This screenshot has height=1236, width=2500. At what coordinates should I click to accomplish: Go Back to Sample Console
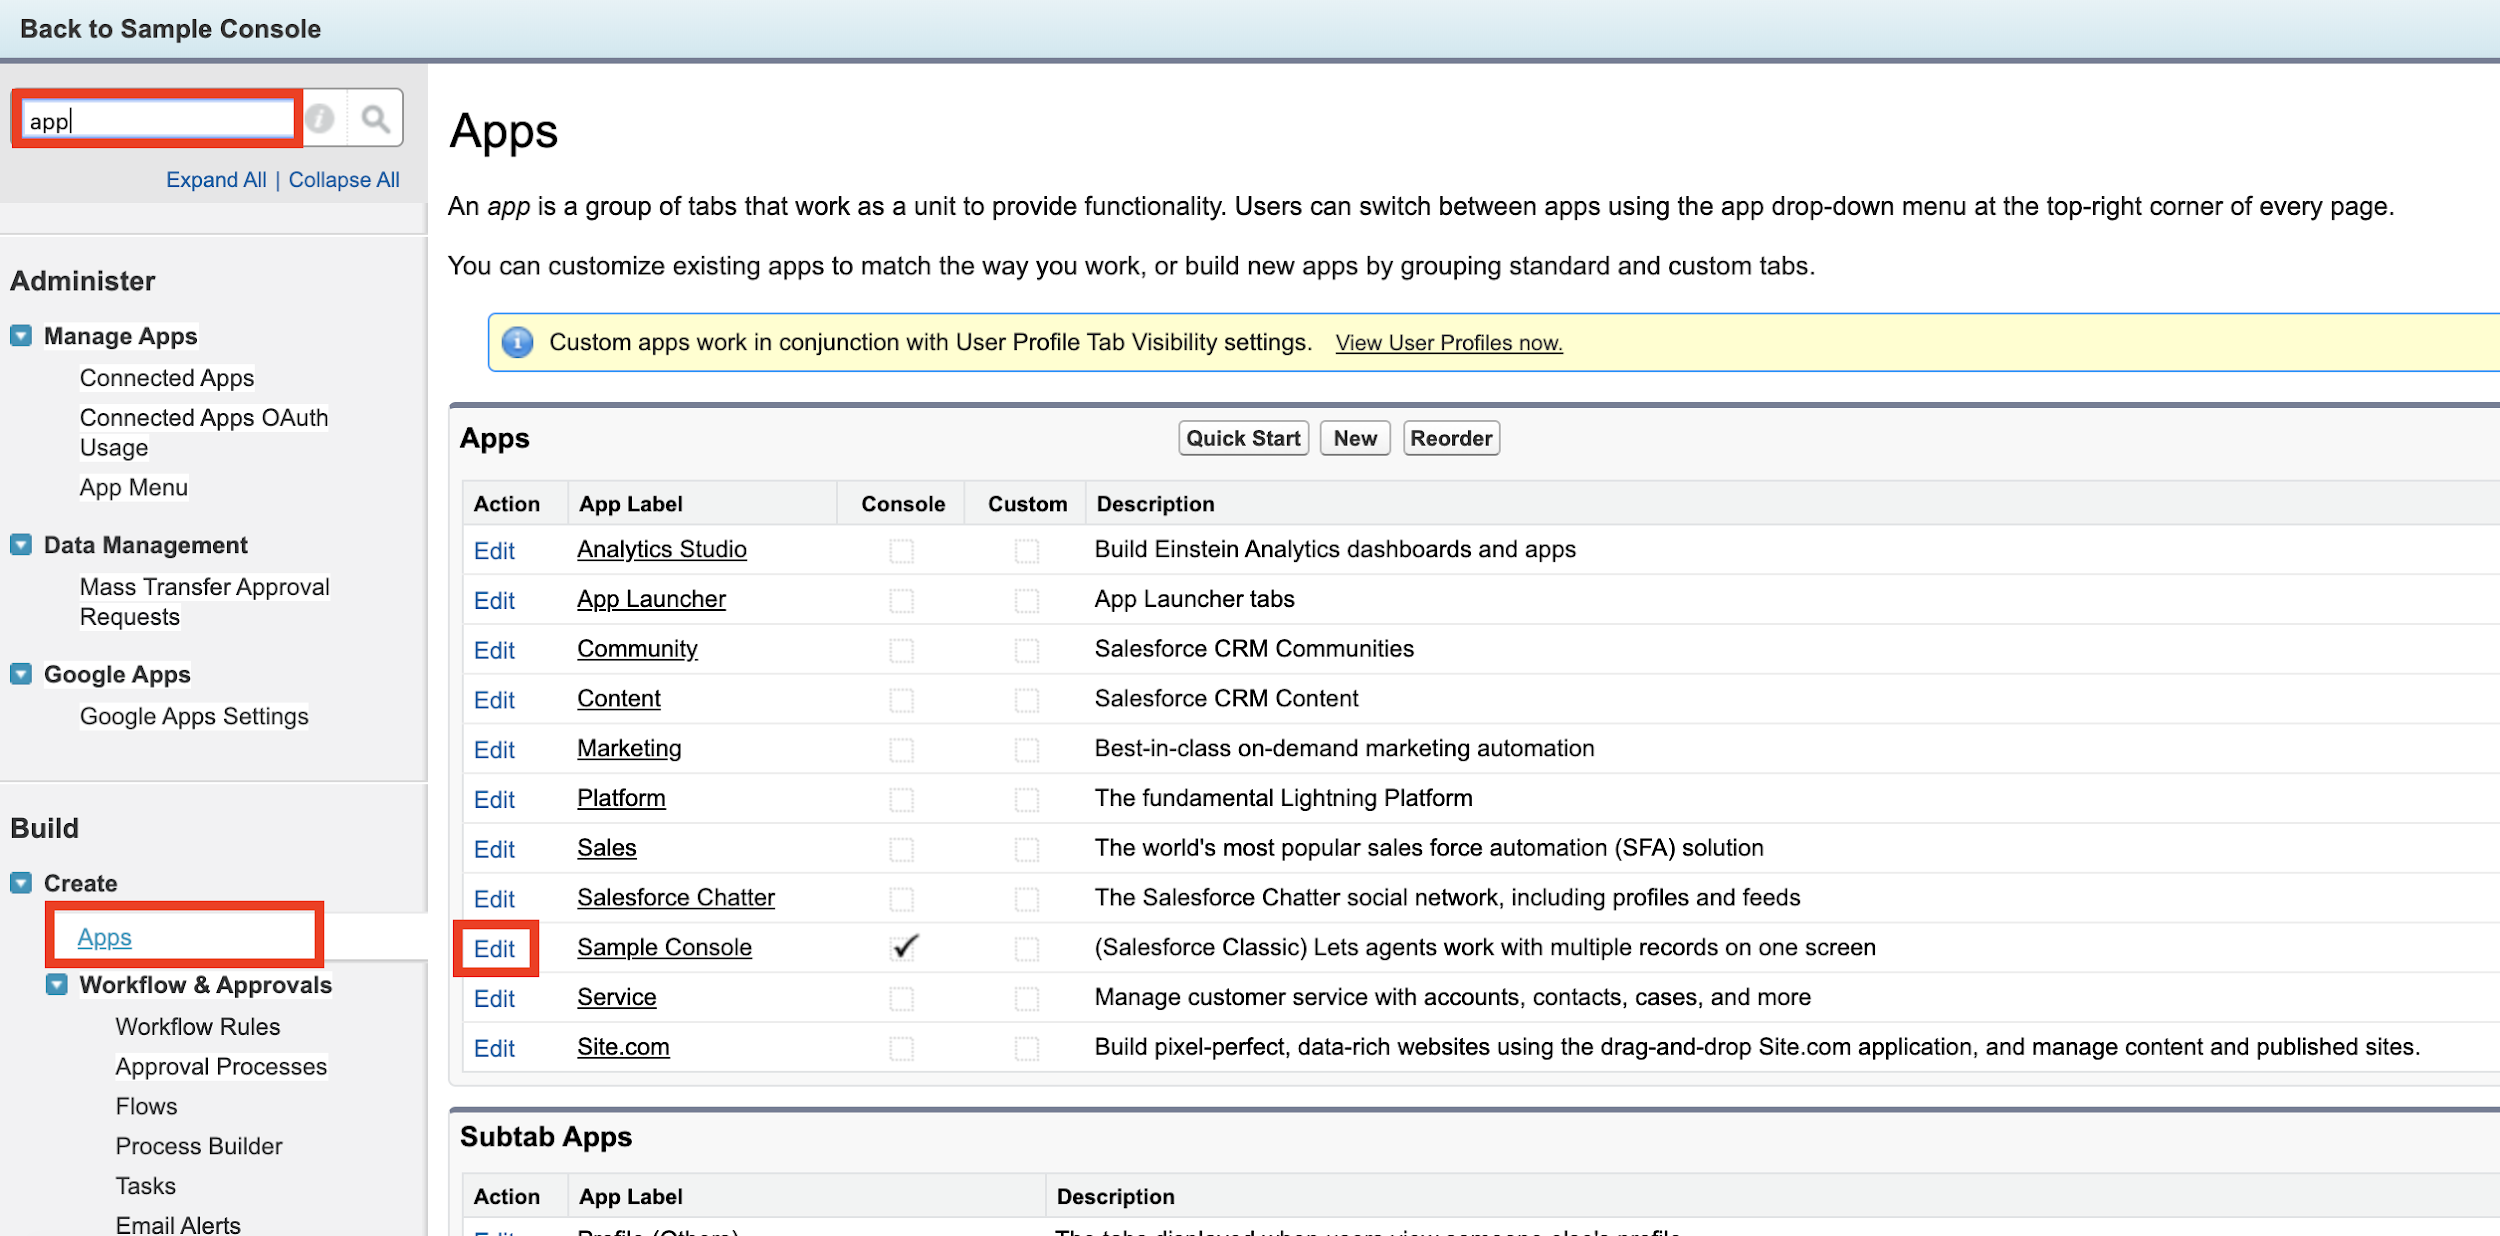pyautogui.click(x=170, y=29)
